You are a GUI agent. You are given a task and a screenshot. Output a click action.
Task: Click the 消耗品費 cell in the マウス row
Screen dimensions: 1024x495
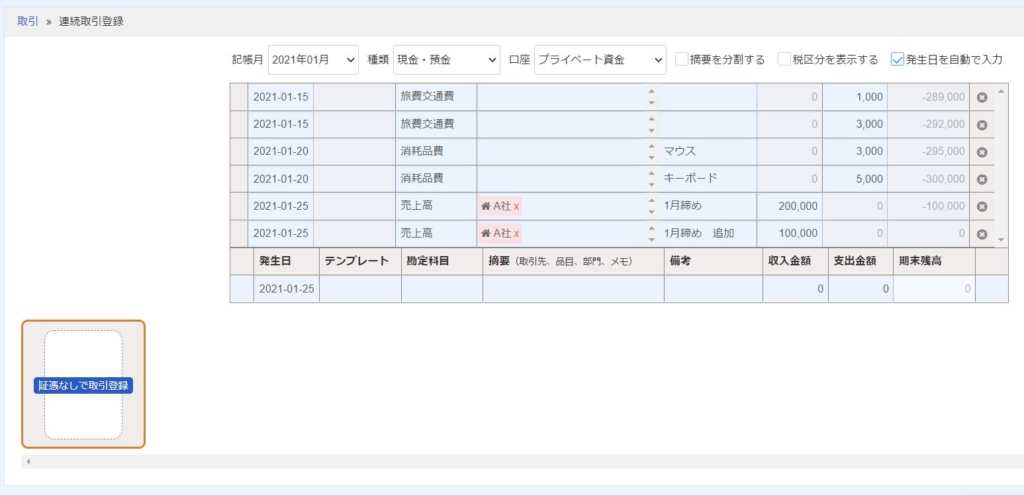coord(436,152)
